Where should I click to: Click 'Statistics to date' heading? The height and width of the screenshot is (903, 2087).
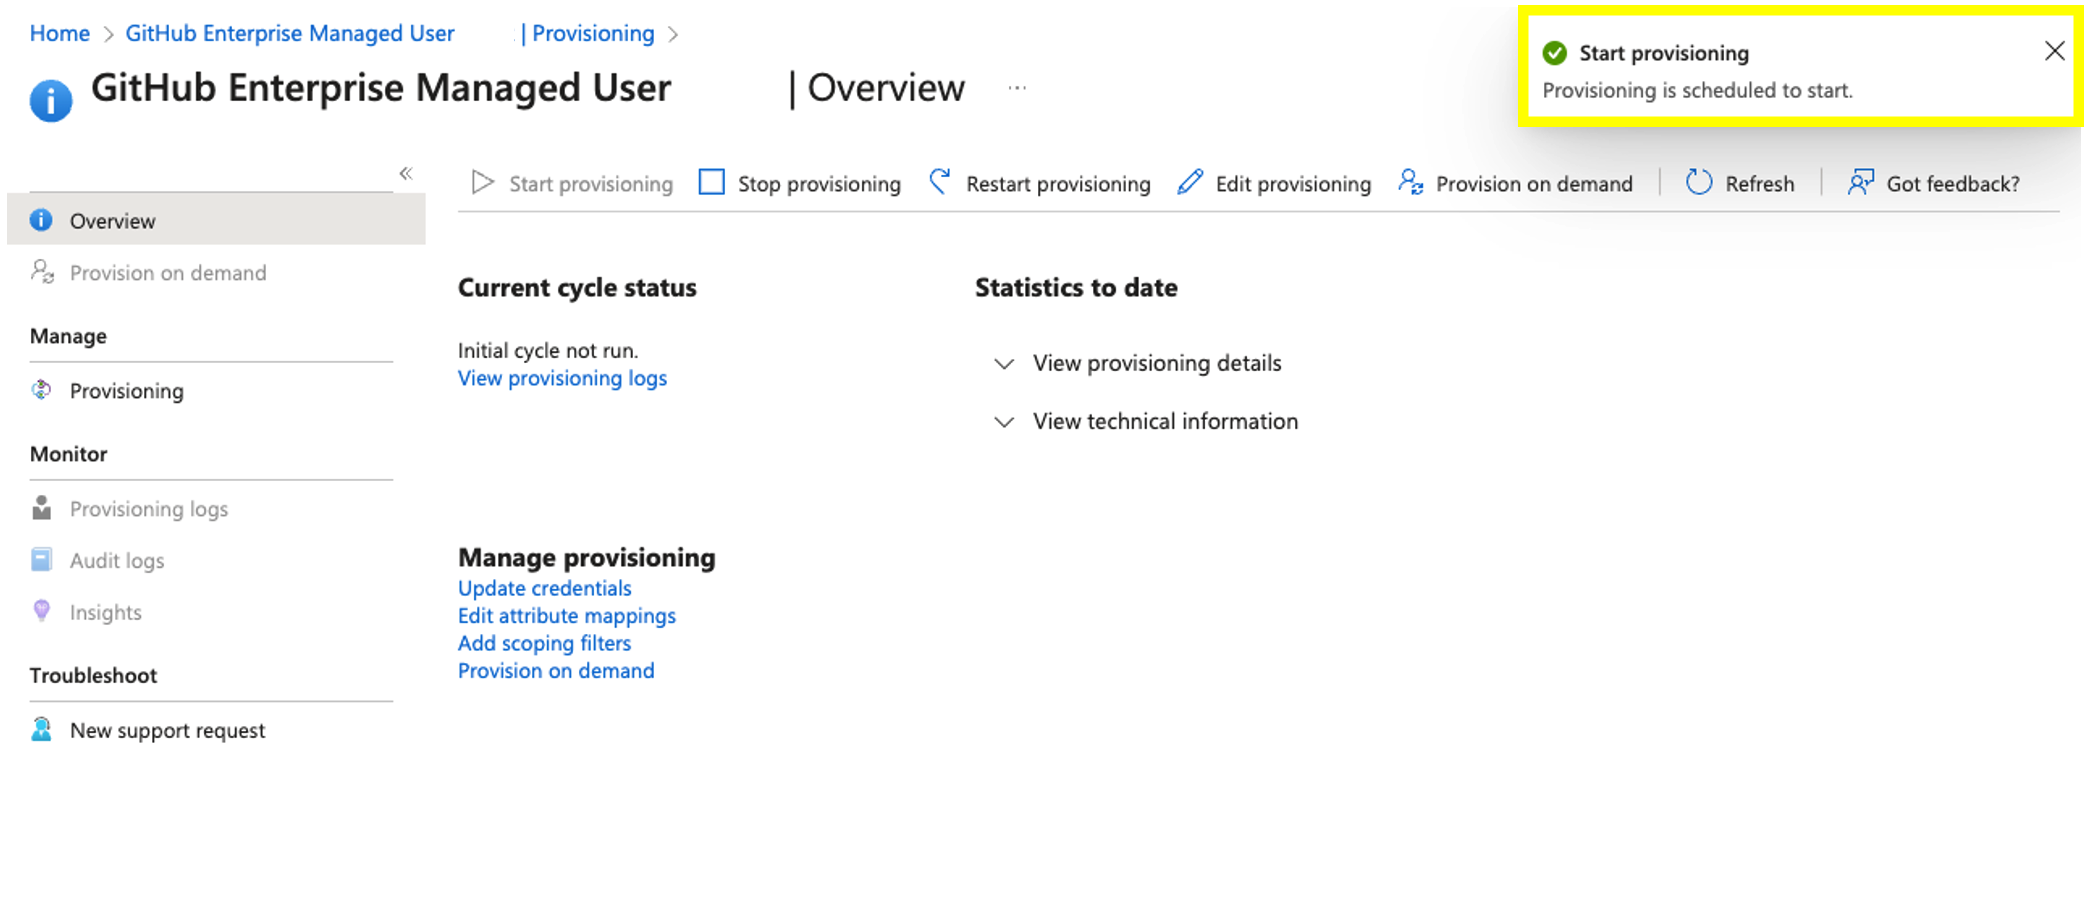(1076, 288)
